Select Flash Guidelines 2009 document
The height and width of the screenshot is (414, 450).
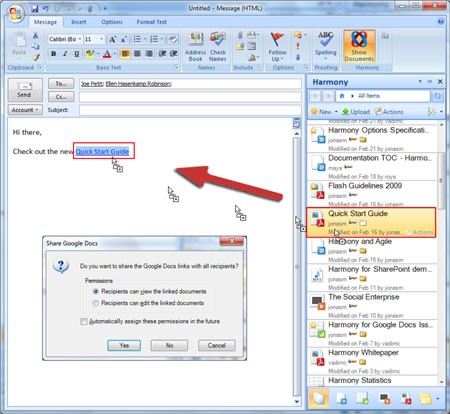tap(372, 194)
